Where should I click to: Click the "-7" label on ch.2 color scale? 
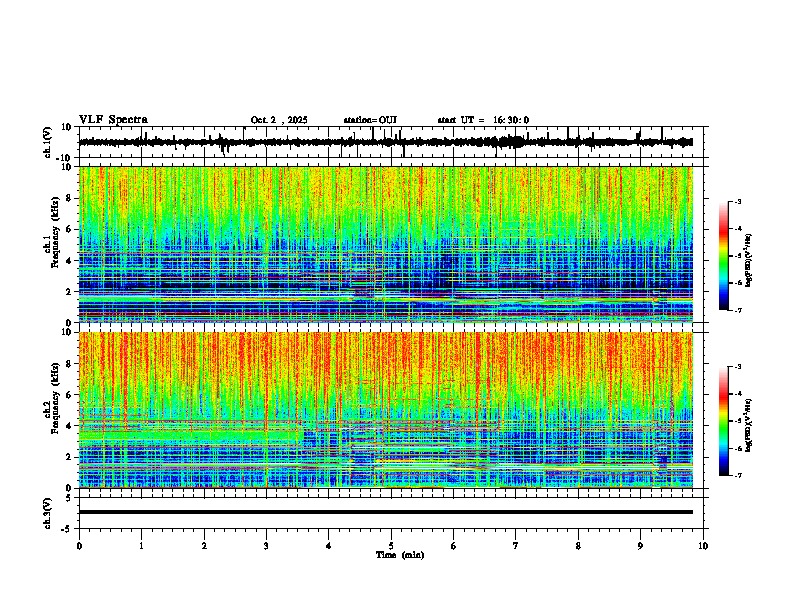click(x=738, y=475)
